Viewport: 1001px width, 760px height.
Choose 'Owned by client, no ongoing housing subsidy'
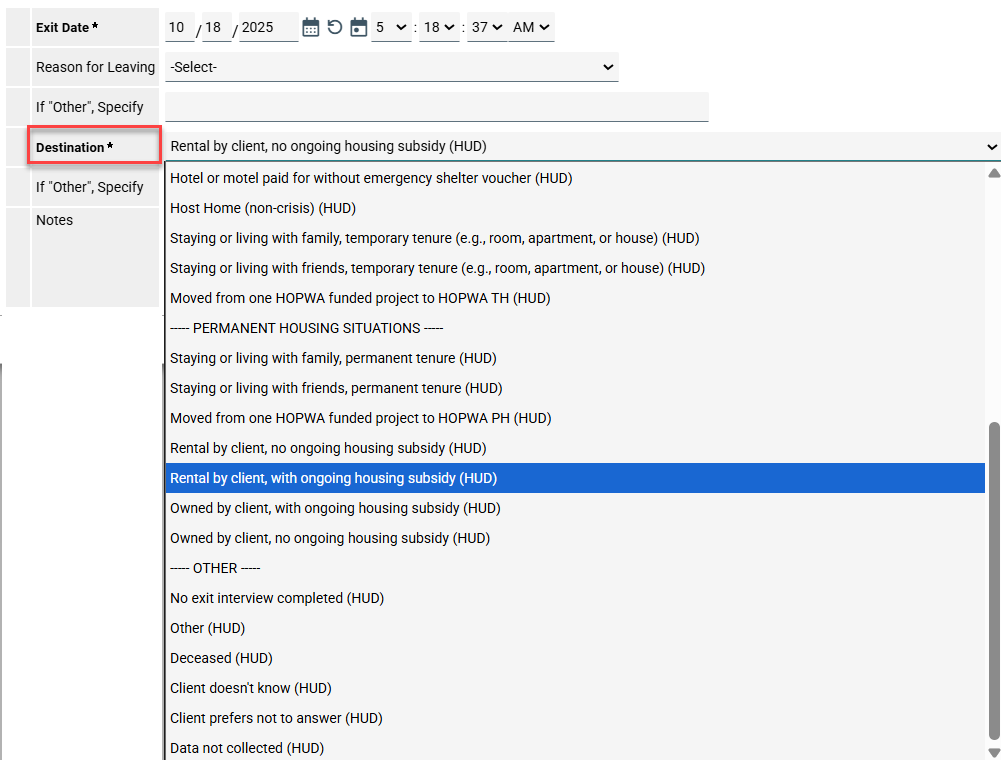(x=330, y=538)
